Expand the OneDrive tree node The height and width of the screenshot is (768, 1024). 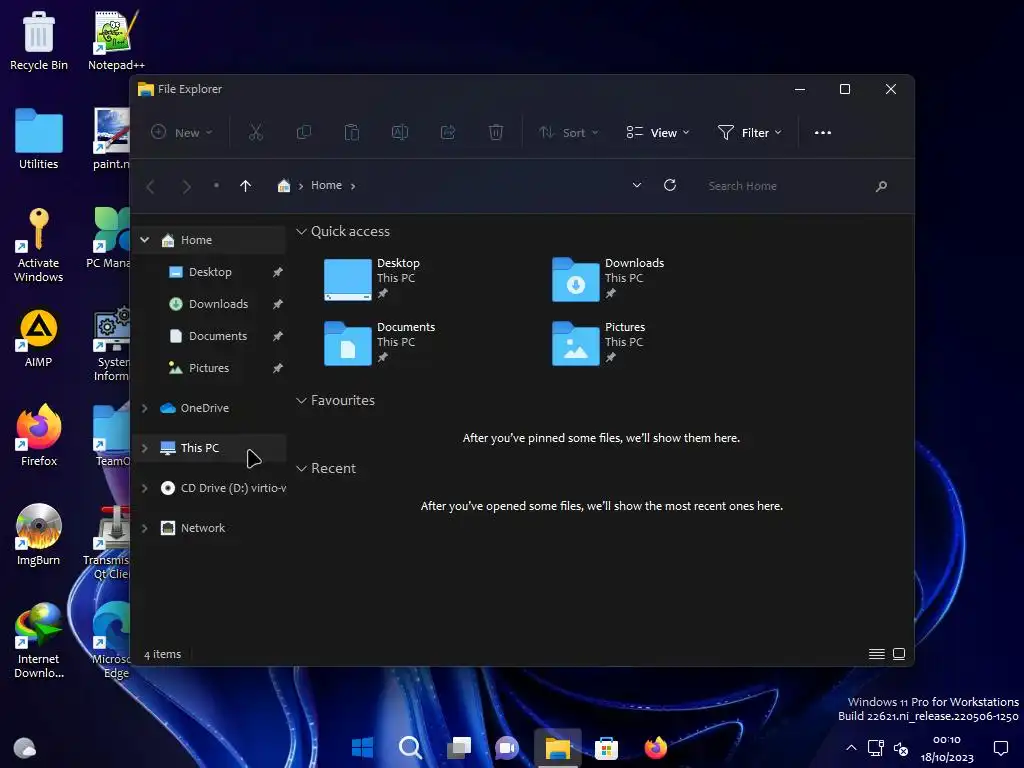145,408
